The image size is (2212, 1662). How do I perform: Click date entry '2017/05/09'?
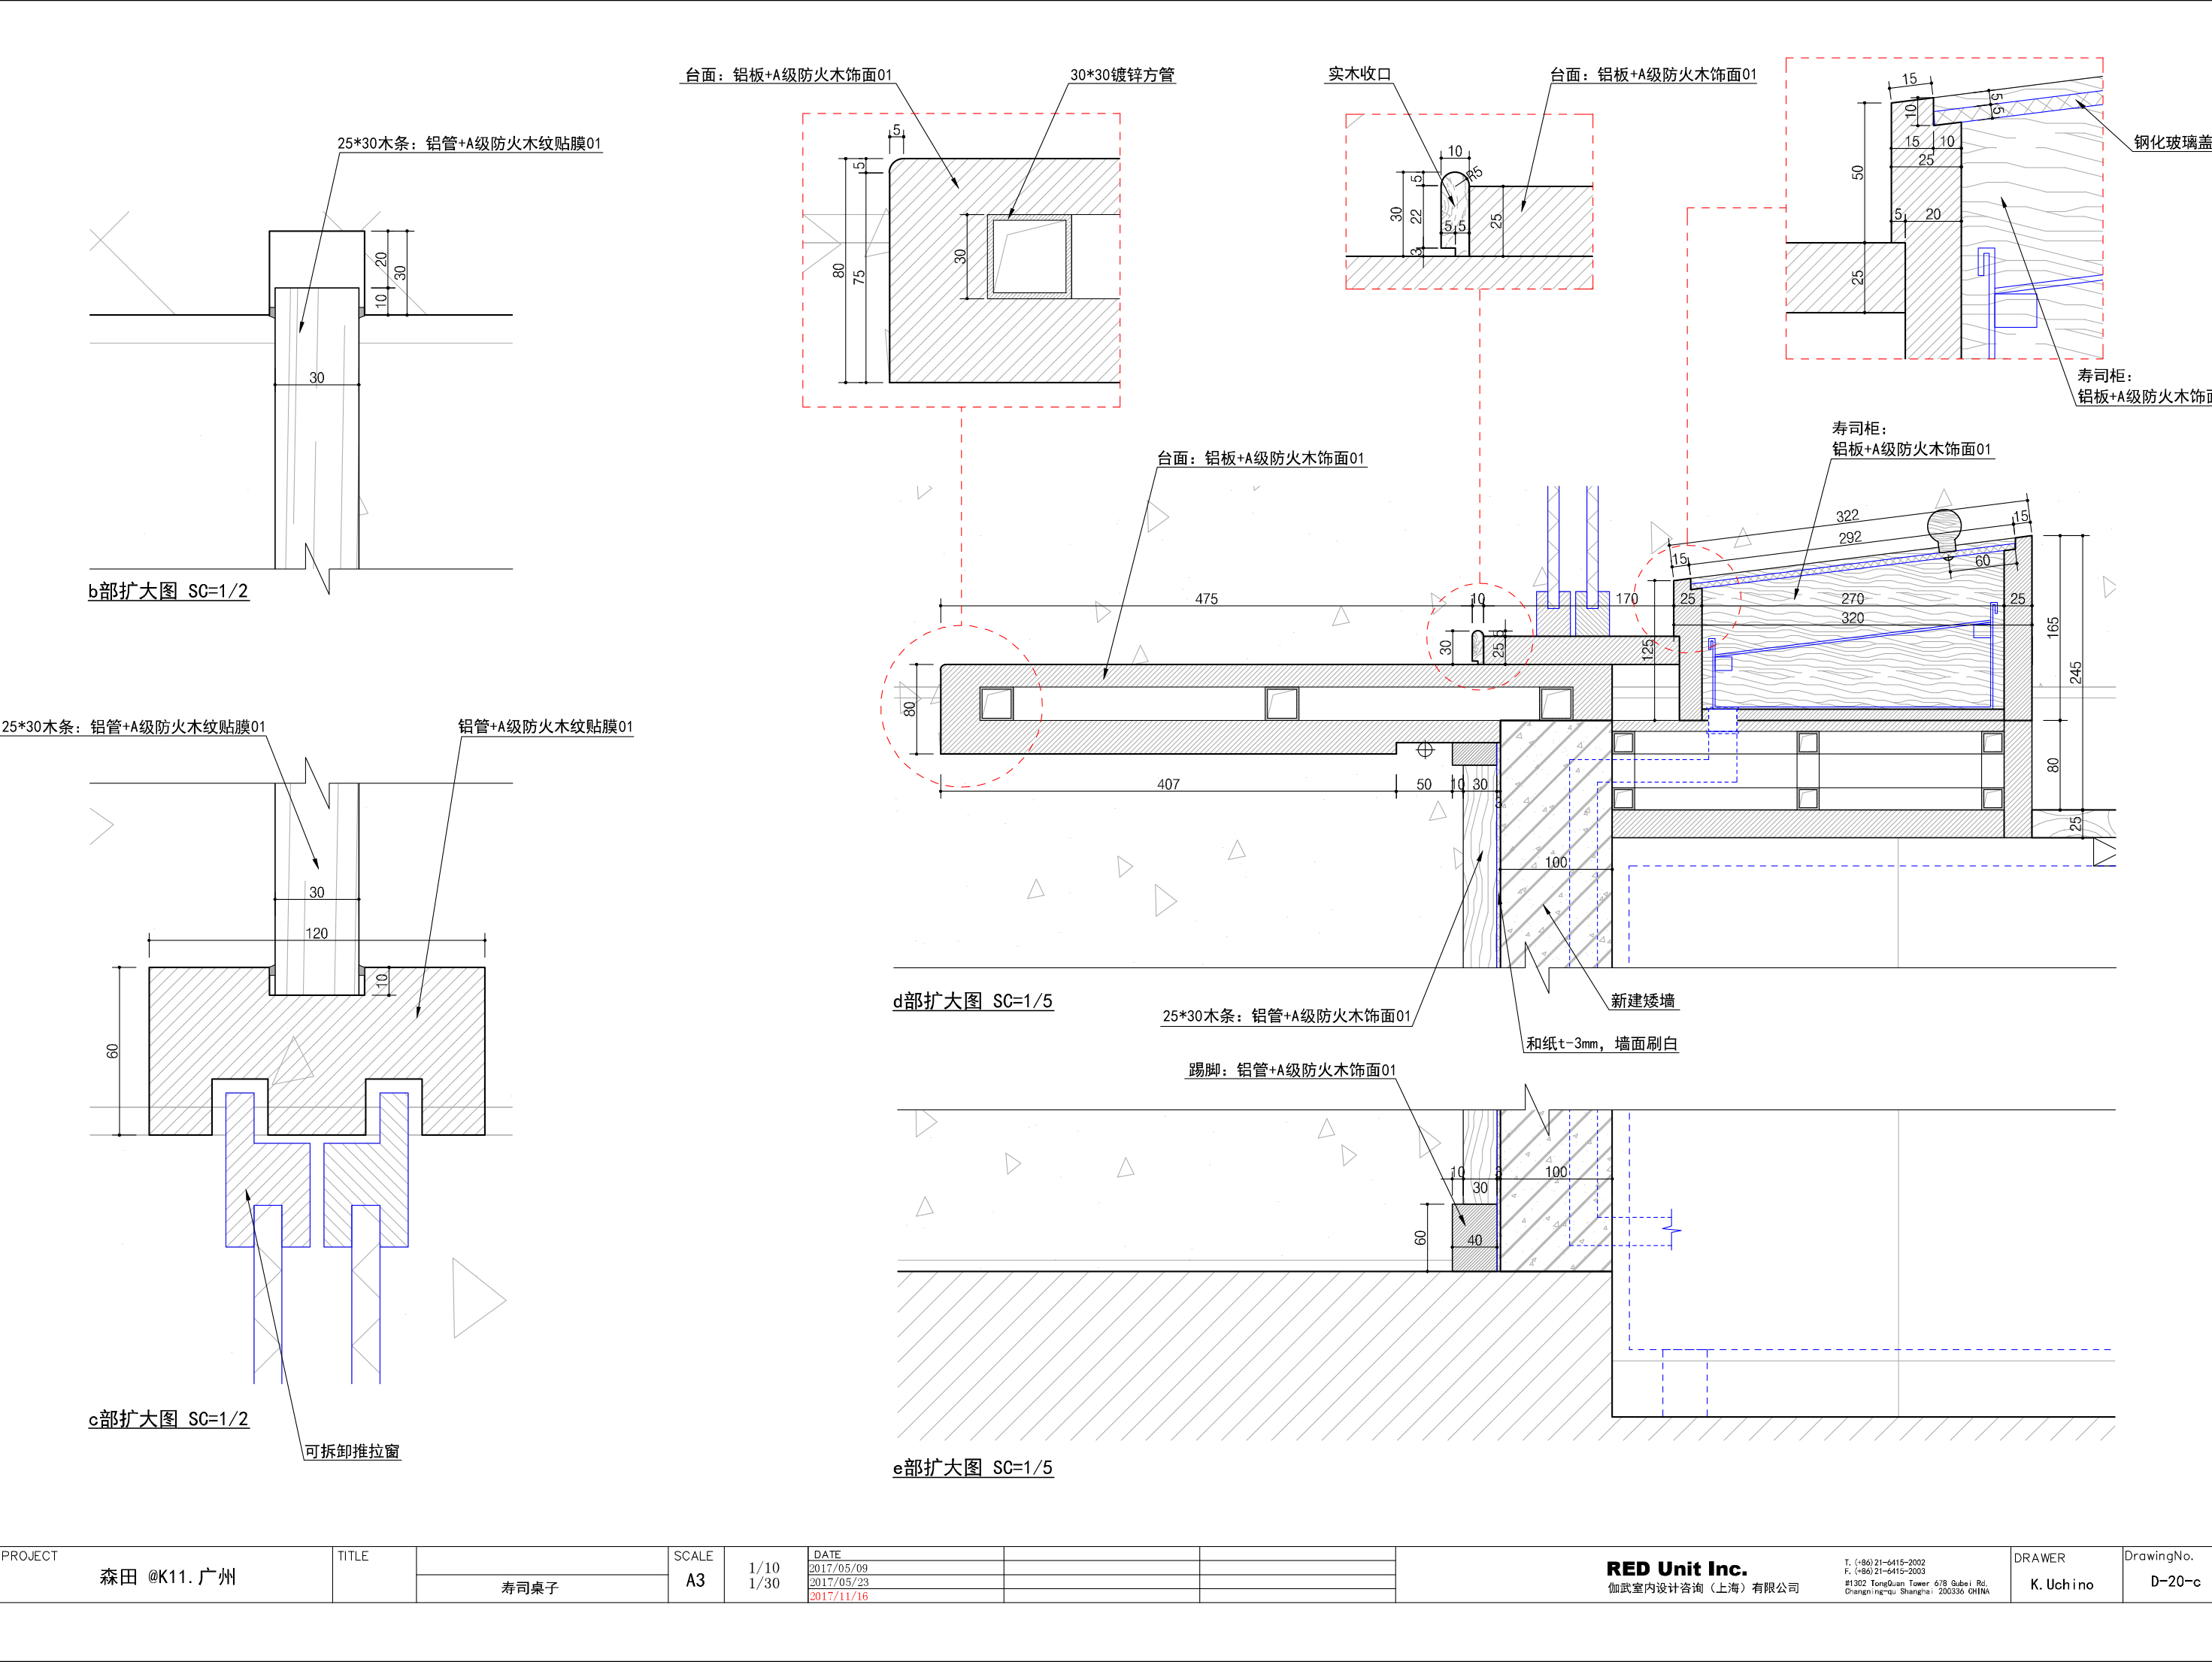pyautogui.click(x=839, y=1569)
